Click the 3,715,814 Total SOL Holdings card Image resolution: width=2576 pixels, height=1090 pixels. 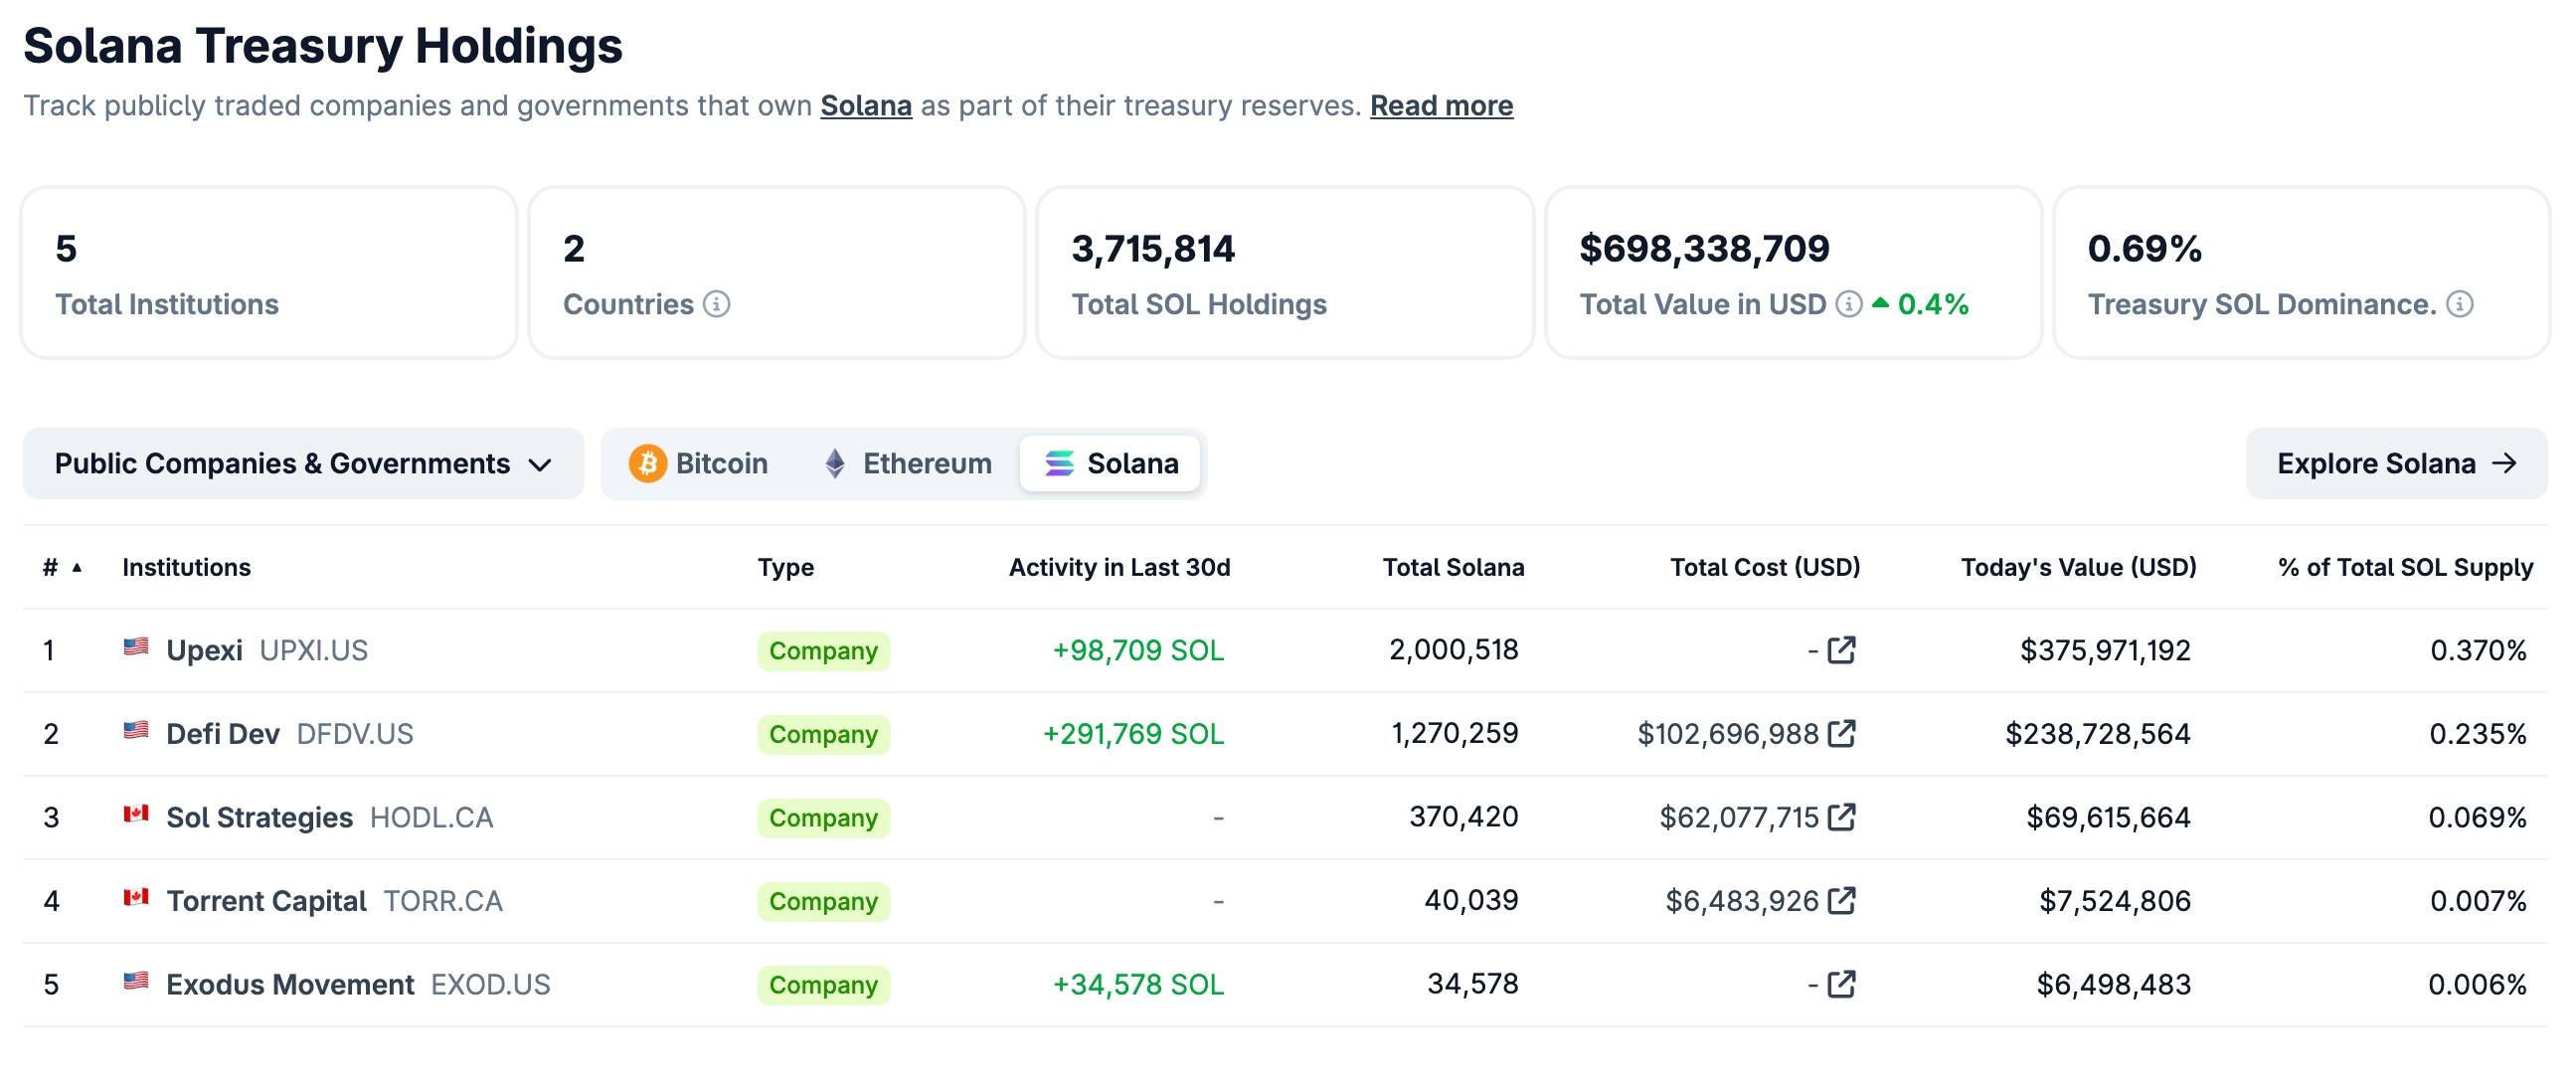coord(1285,272)
